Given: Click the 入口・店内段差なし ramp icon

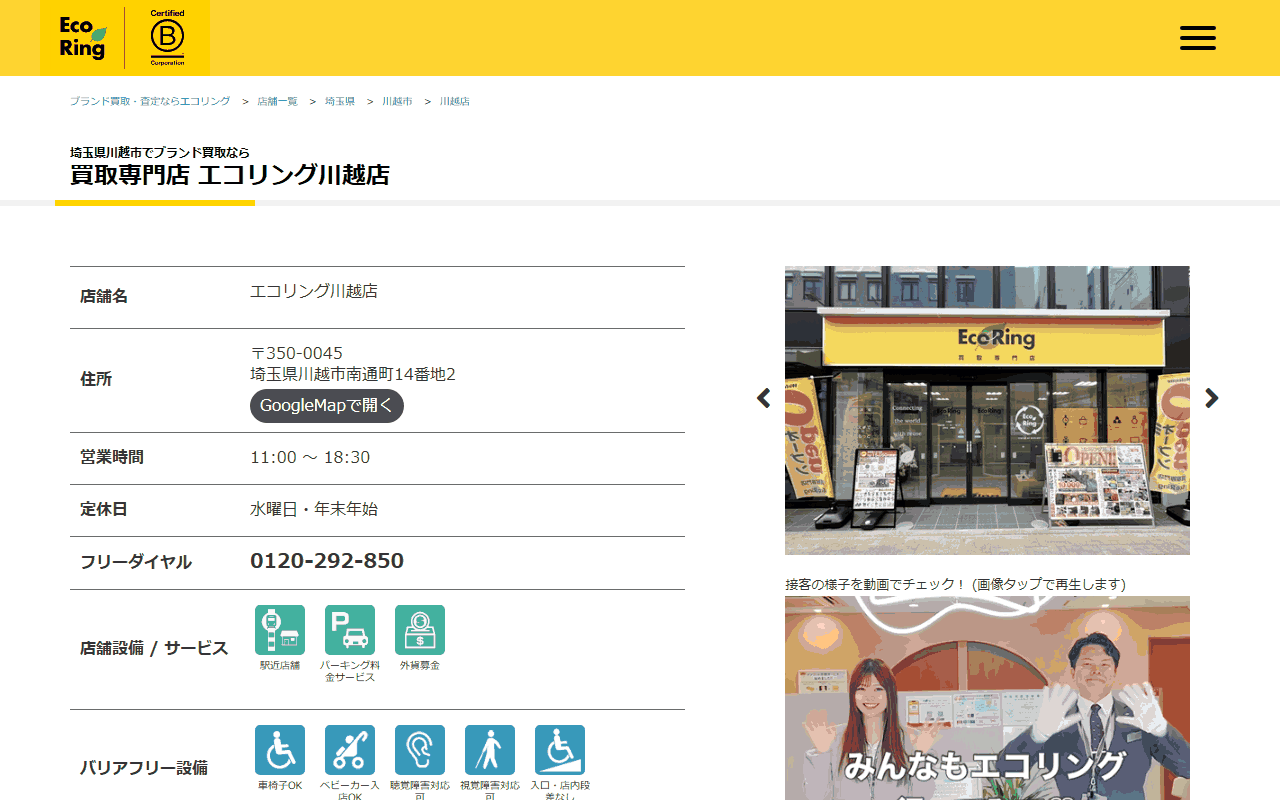Looking at the screenshot, I should pyautogui.click(x=560, y=750).
